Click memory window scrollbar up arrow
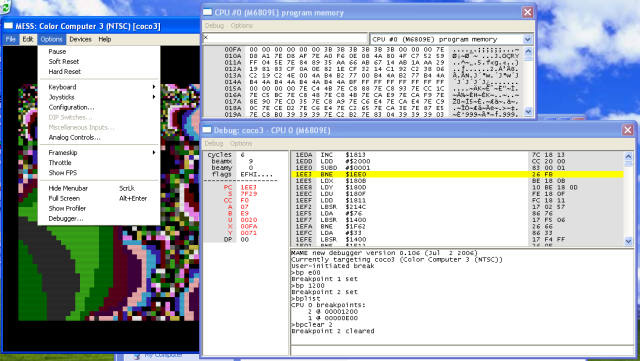 point(528,51)
